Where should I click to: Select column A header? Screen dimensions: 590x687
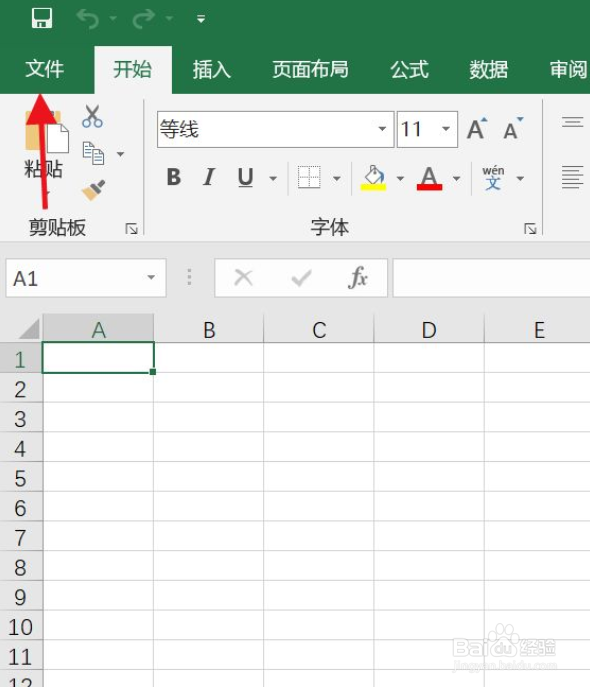click(x=99, y=329)
